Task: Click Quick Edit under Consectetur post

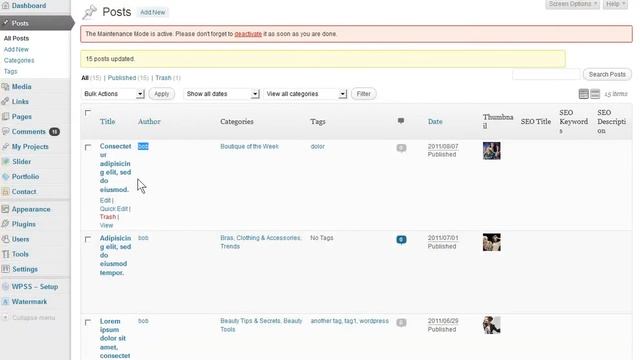Action: click(x=114, y=209)
